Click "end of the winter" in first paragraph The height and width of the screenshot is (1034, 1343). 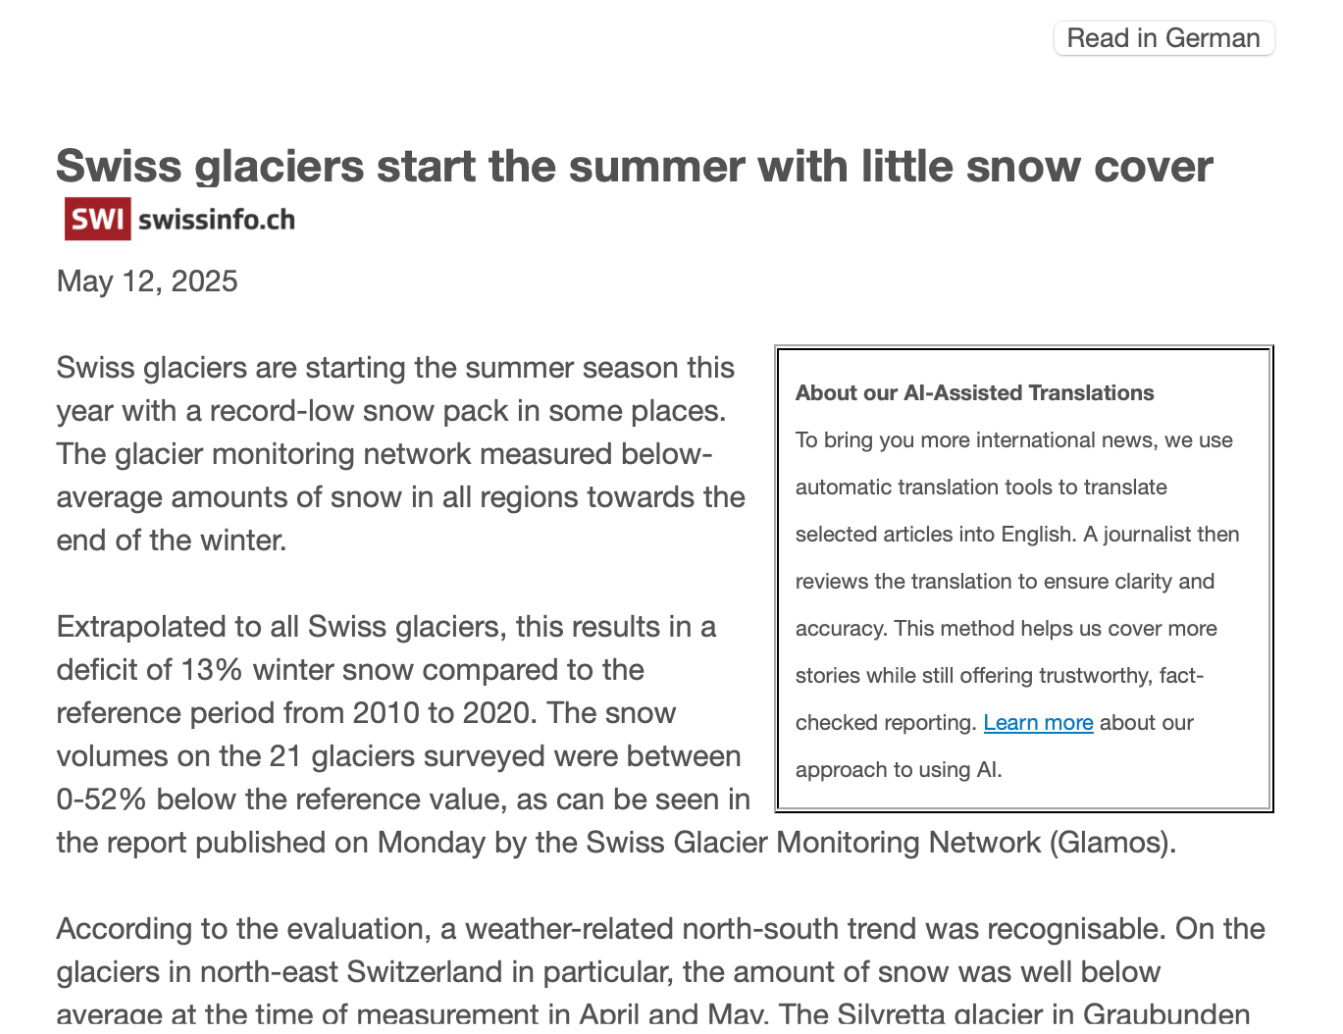(x=170, y=540)
